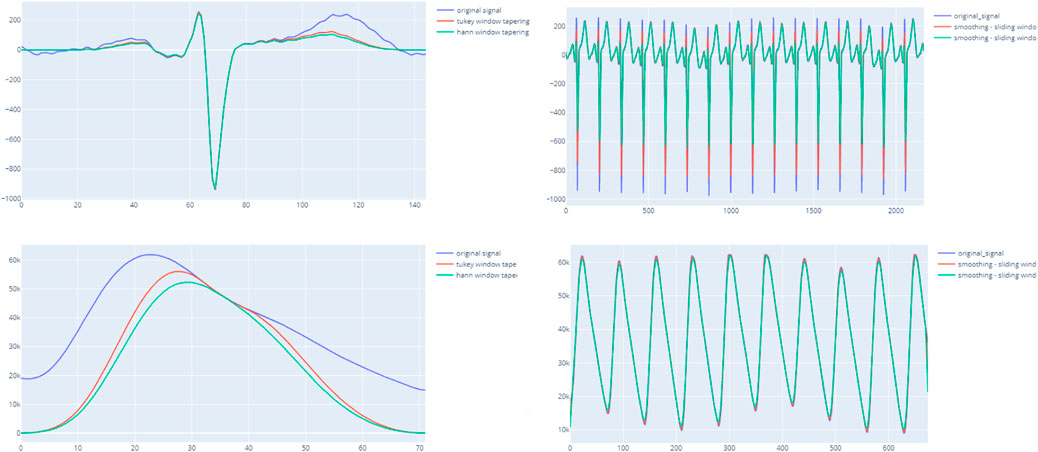Image resolution: width=1038 pixels, height=452 pixels.
Task: Toggle green 'smoothing - sliding windo' entry, top-right chart
Action: click(x=985, y=38)
